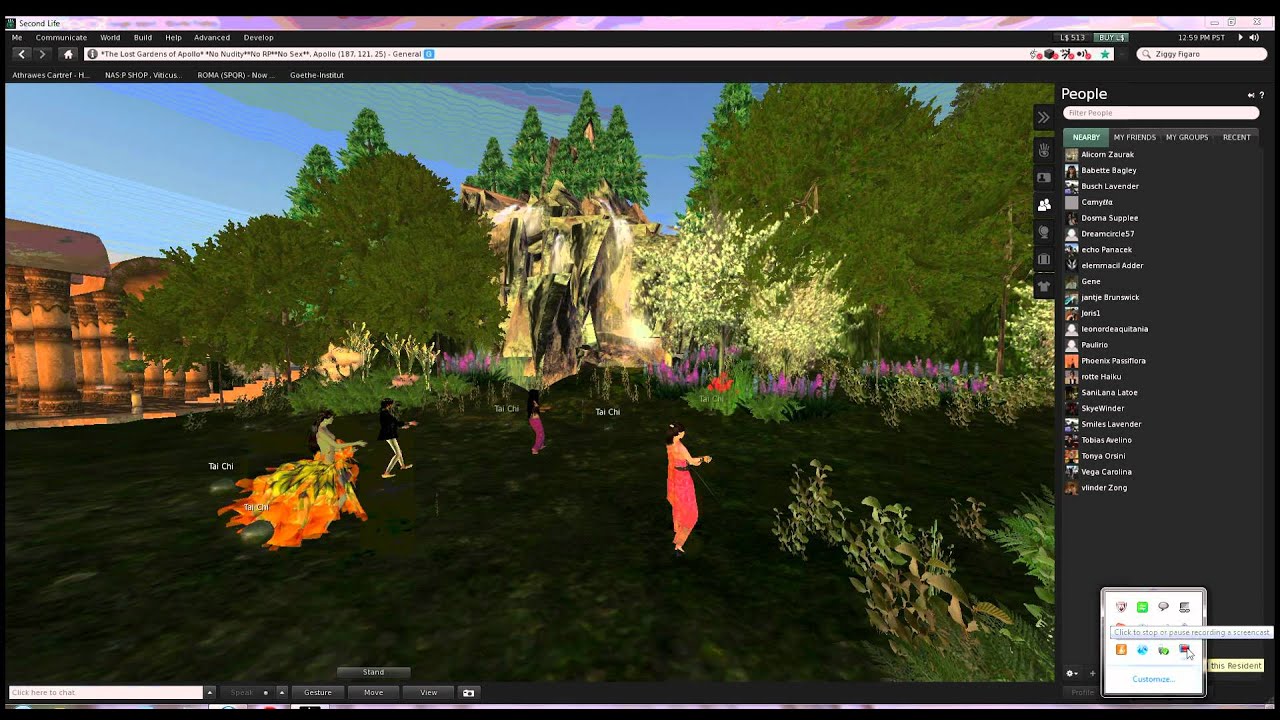This screenshot has width=1280, height=720.
Task: Open the Communicate menu
Action: [x=61, y=37]
